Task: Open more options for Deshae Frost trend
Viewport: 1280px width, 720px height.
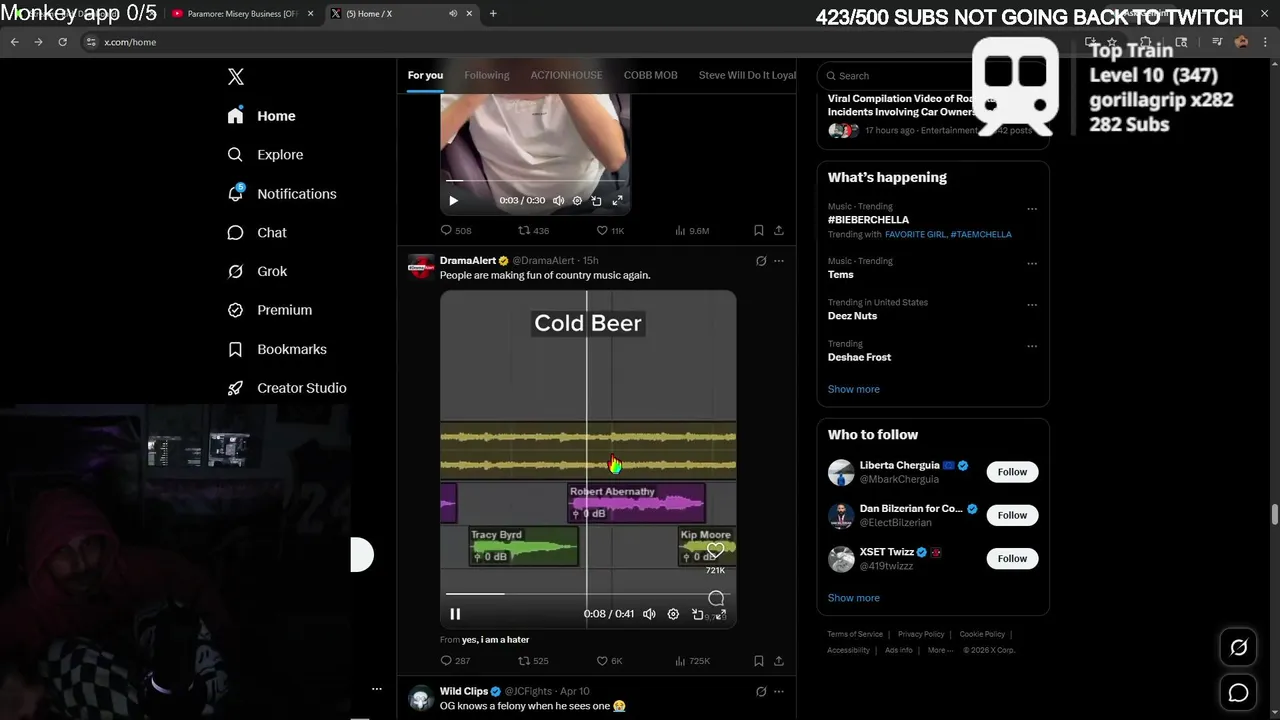Action: pos(1032,347)
